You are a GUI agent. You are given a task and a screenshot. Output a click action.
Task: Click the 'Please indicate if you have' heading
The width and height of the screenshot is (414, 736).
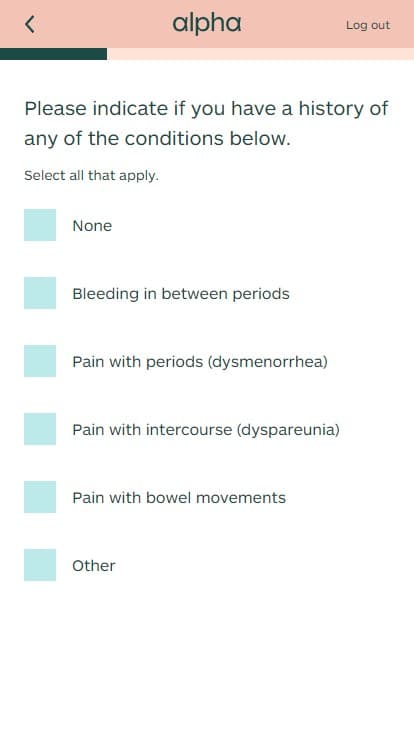206,123
